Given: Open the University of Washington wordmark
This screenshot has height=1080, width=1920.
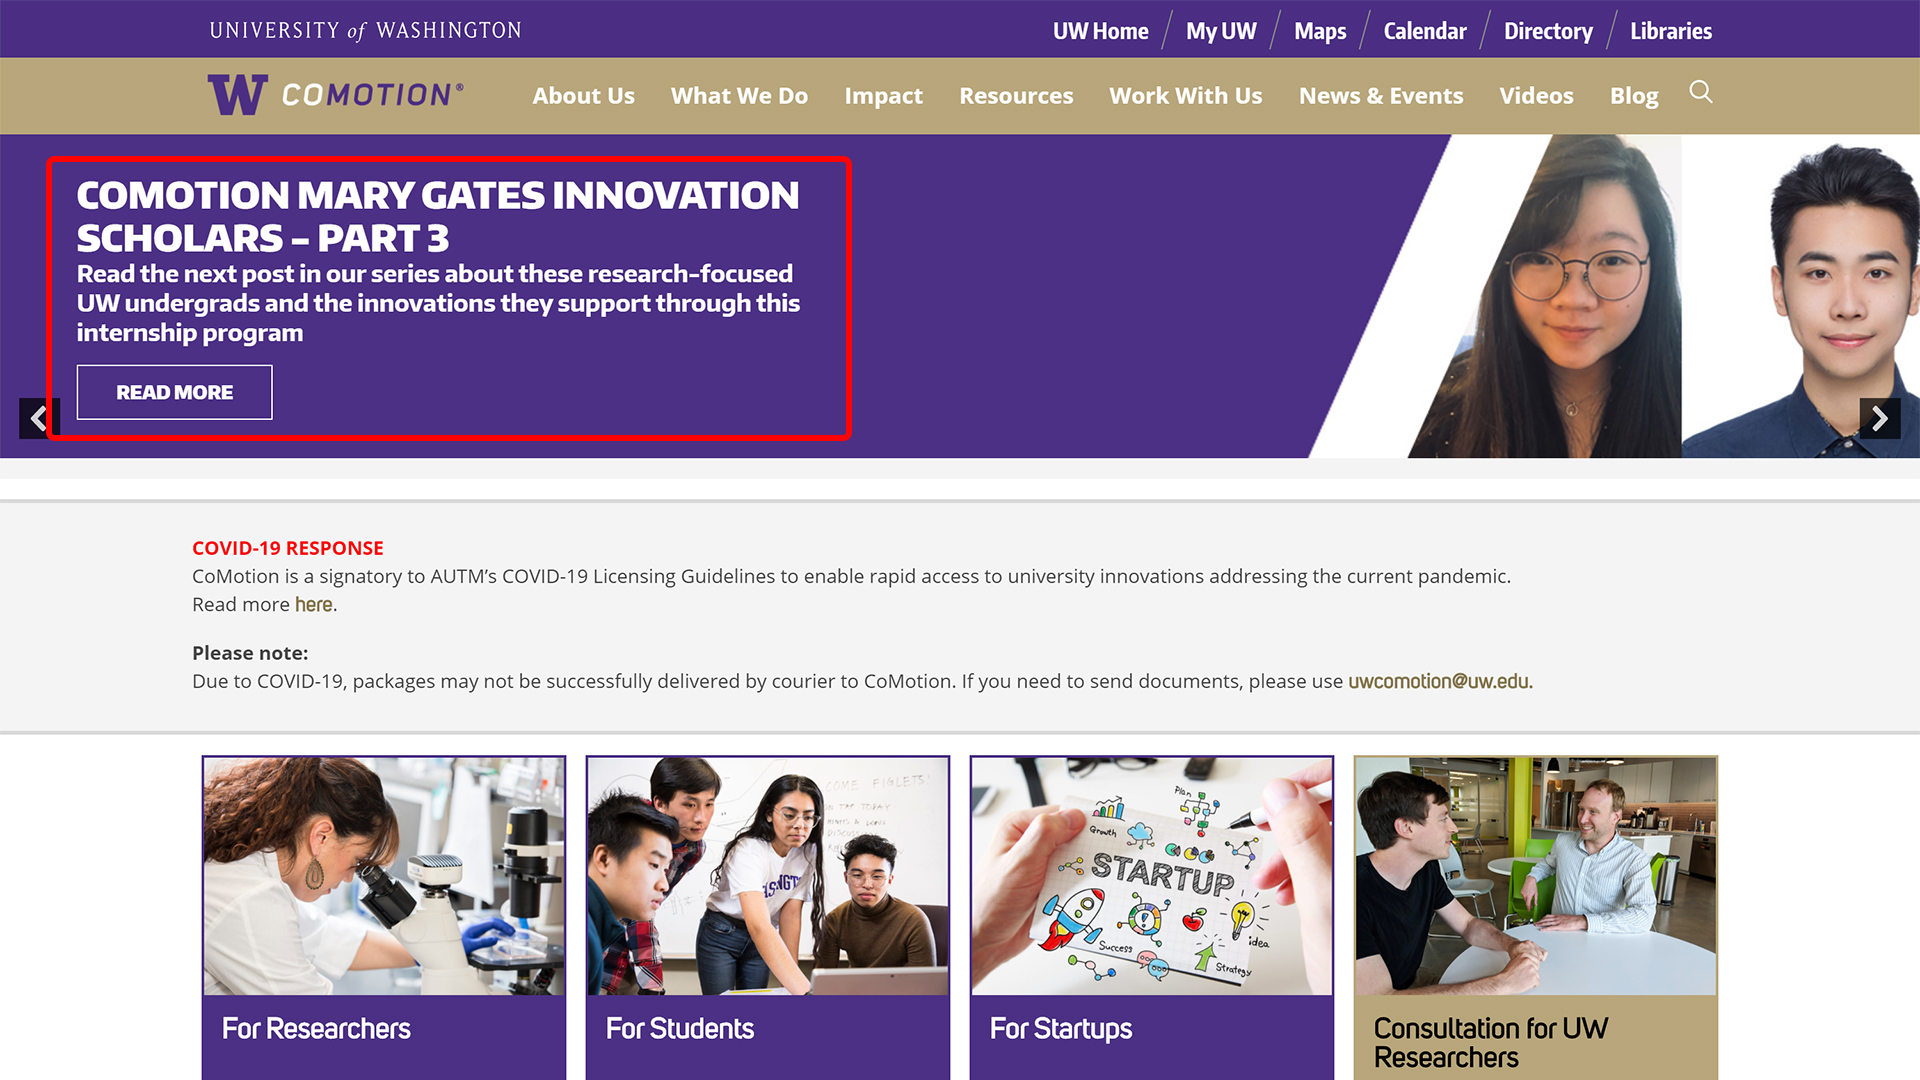Looking at the screenshot, I should [x=365, y=31].
